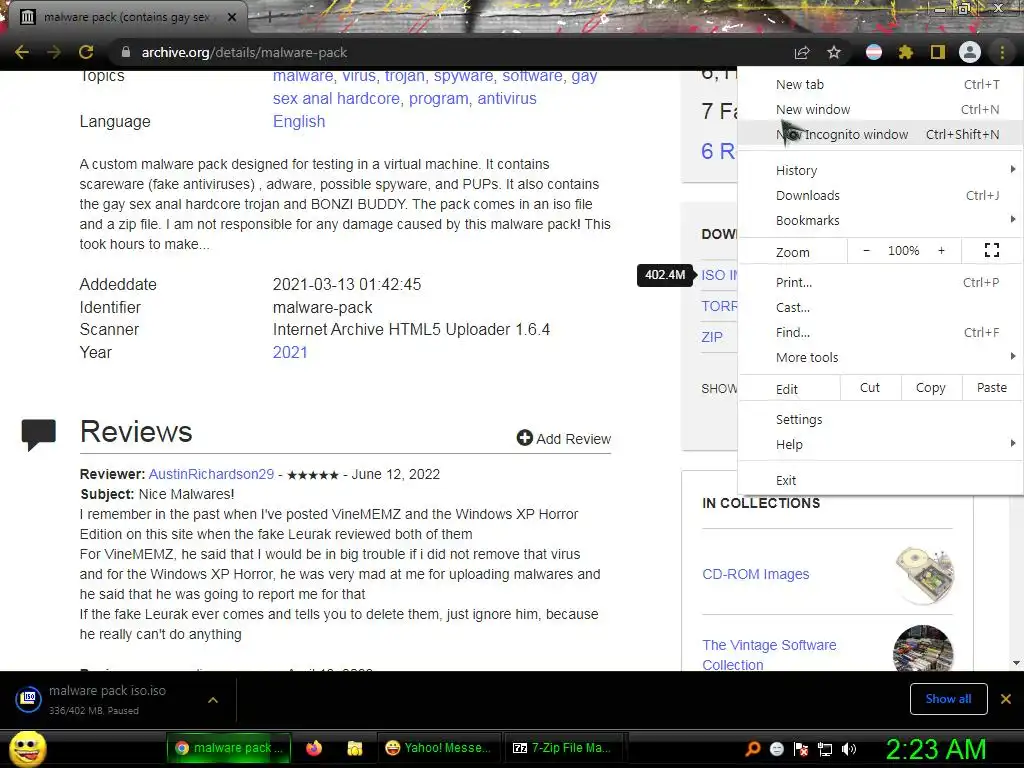The height and width of the screenshot is (768, 1024).
Task: Expand the Help submenu
Action: tap(880, 444)
